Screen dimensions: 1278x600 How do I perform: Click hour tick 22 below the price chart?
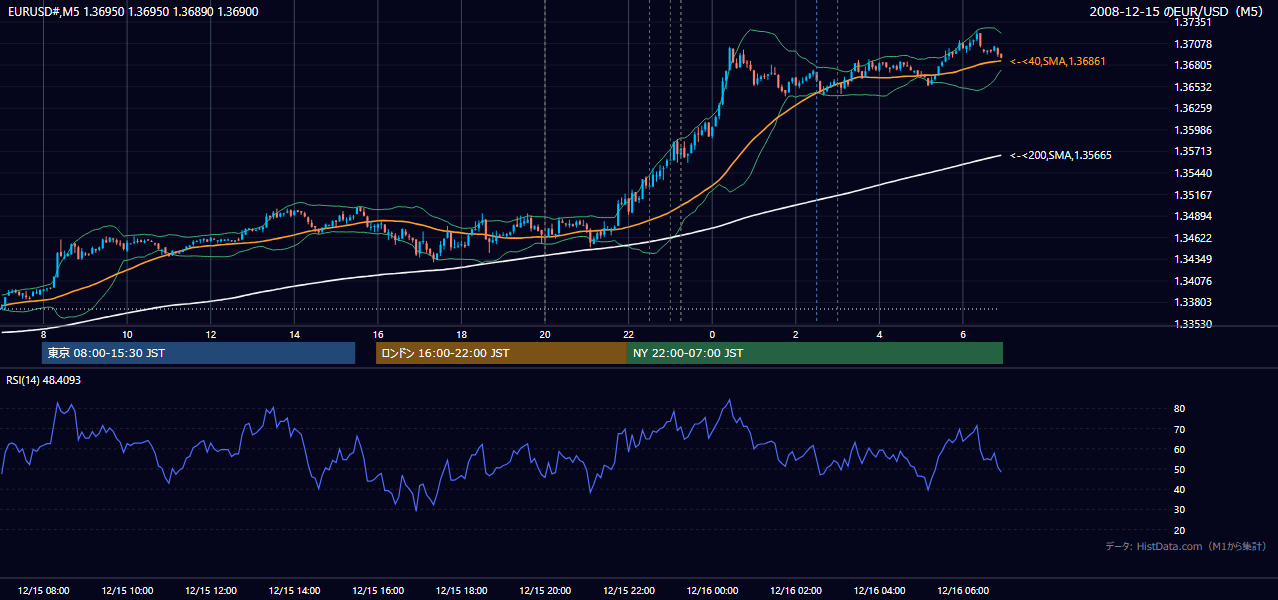coord(628,334)
